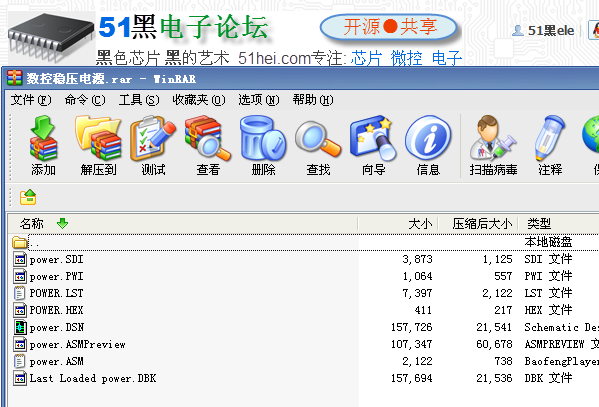Click the 电子 link in the header
Viewport: 599px width, 407px height.
447,58
